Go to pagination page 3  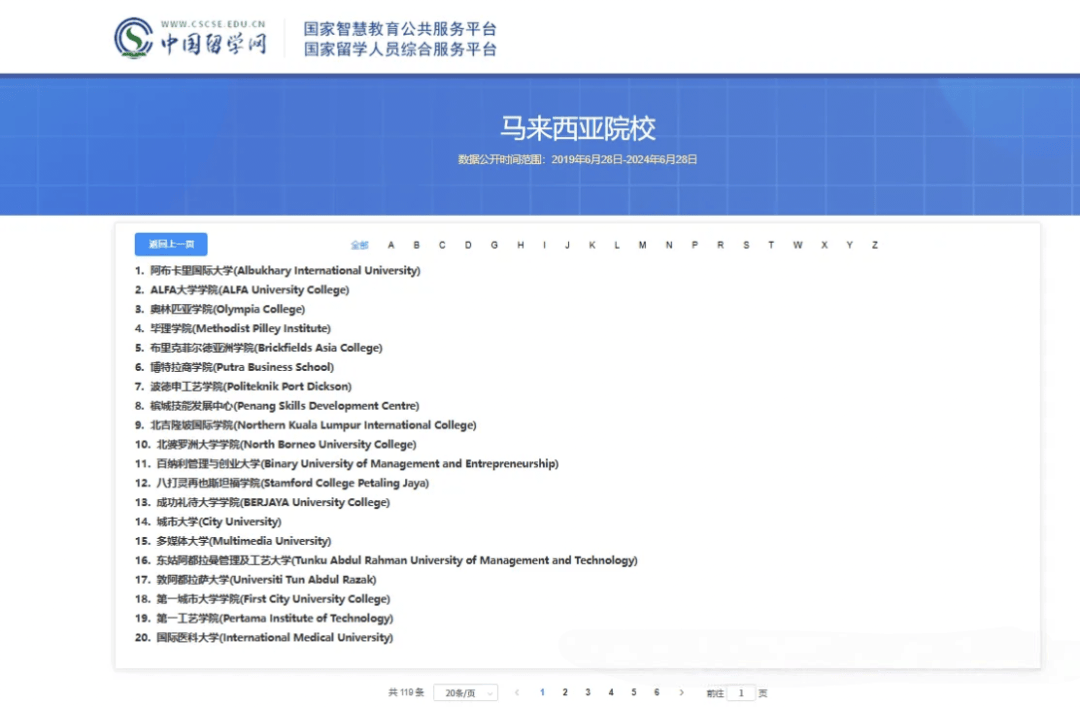tap(588, 693)
